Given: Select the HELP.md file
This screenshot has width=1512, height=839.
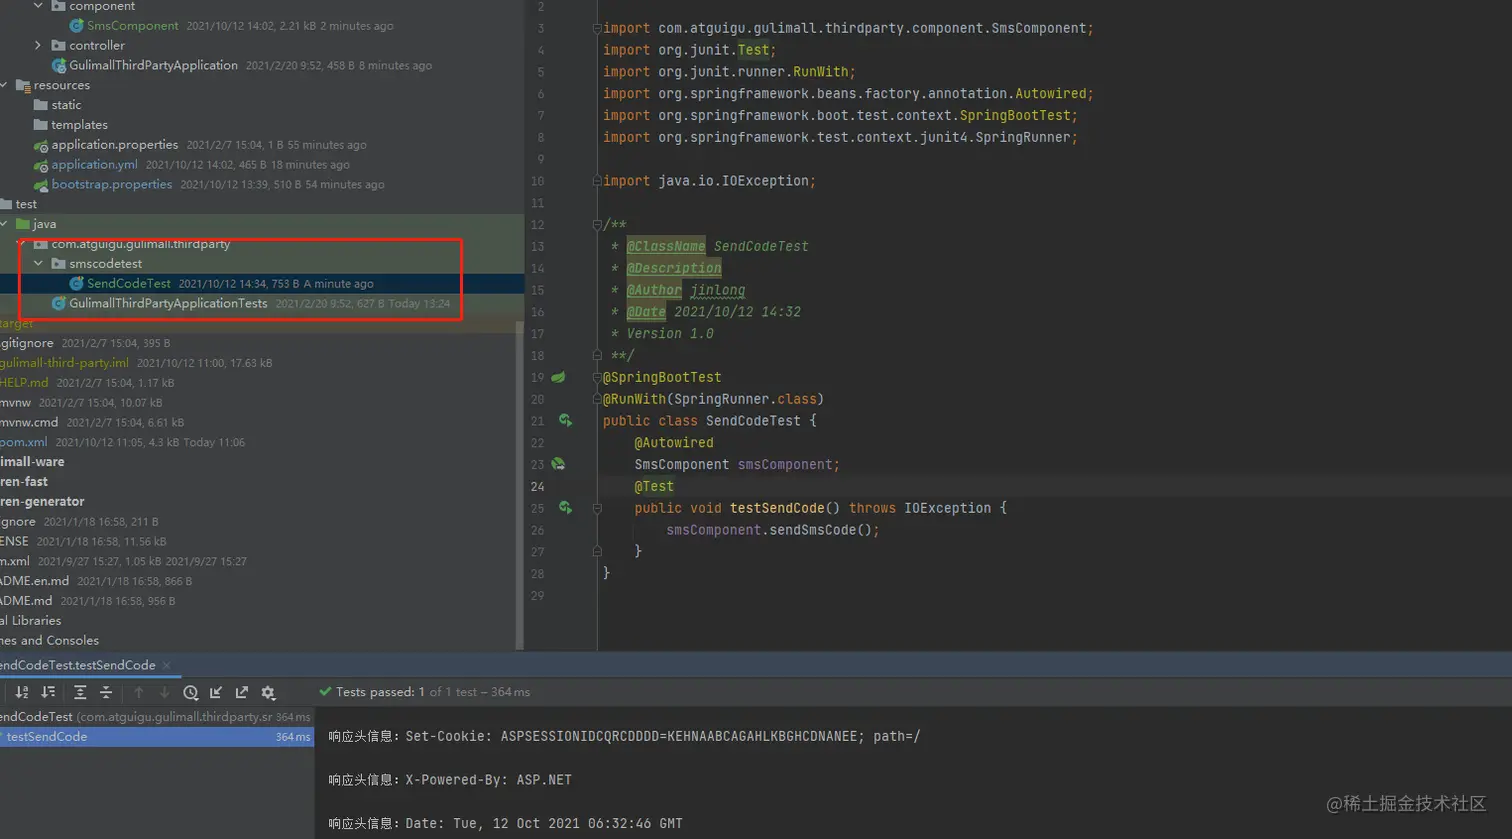Looking at the screenshot, I should pyautogui.click(x=24, y=383).
